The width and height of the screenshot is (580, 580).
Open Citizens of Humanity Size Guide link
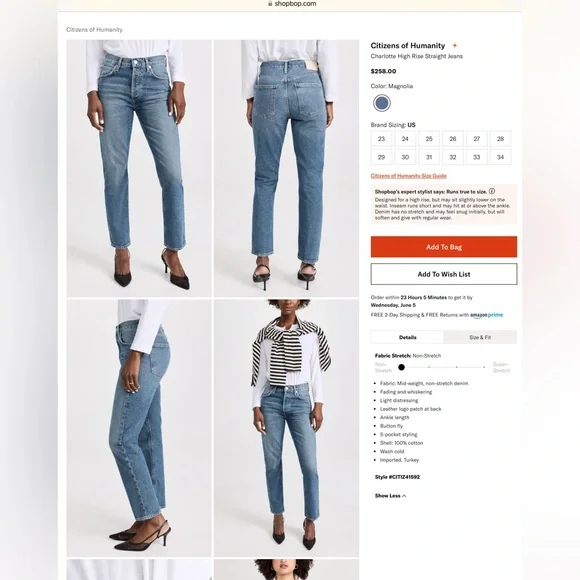(408, 176)
